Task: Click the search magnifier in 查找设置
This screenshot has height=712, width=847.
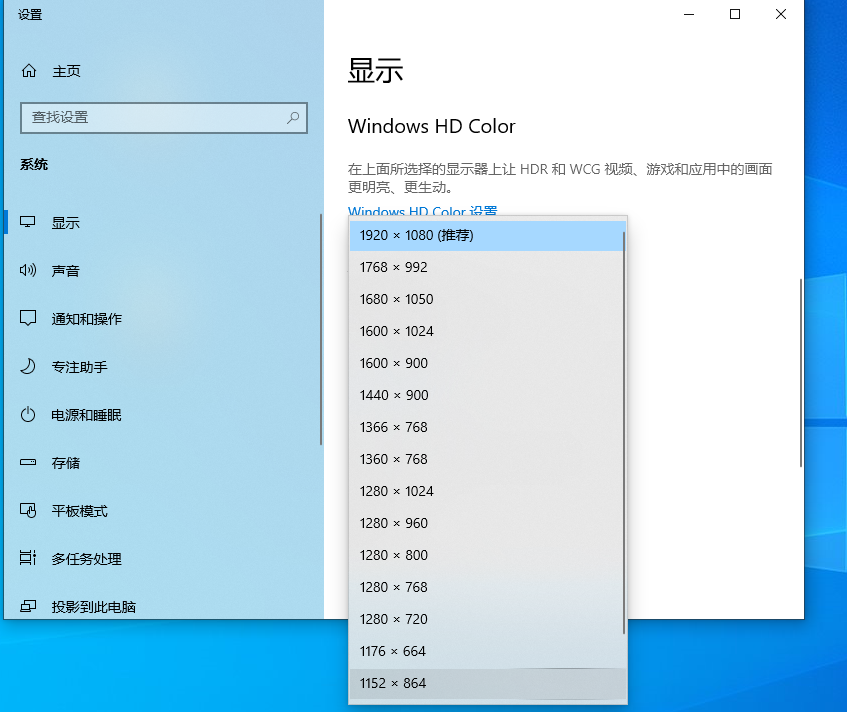Action: pos(293,118)
